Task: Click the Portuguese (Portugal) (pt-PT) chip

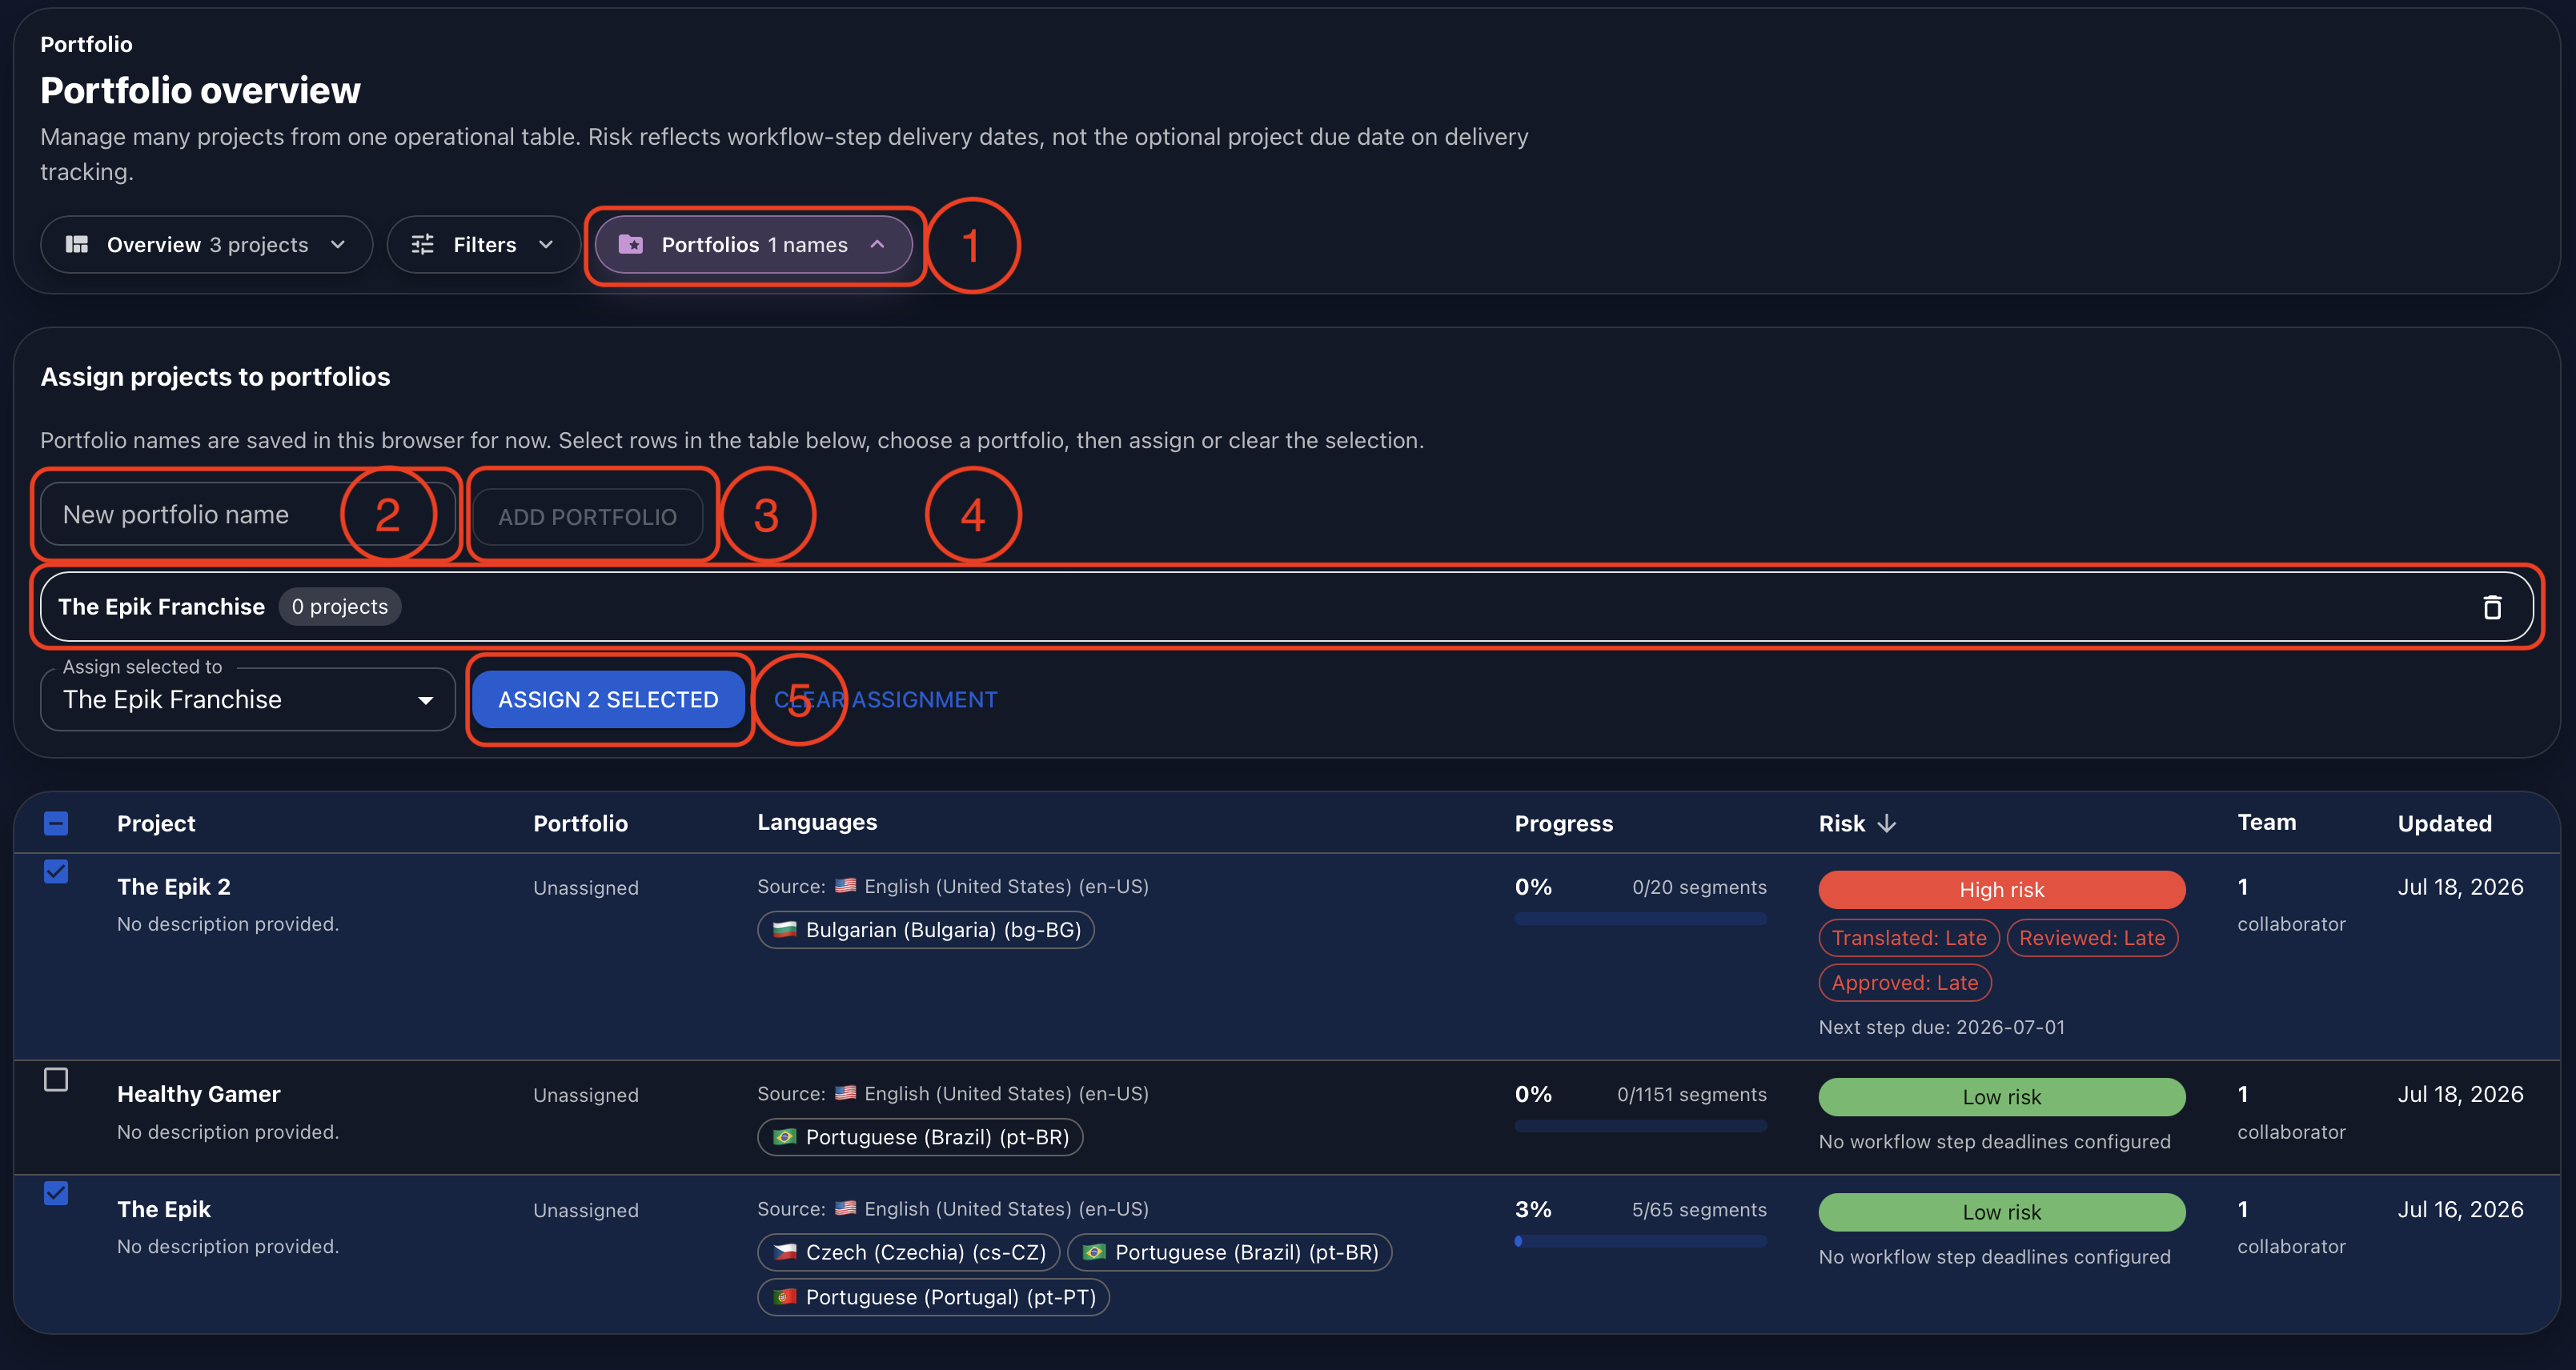Action: click(933, 1298)
